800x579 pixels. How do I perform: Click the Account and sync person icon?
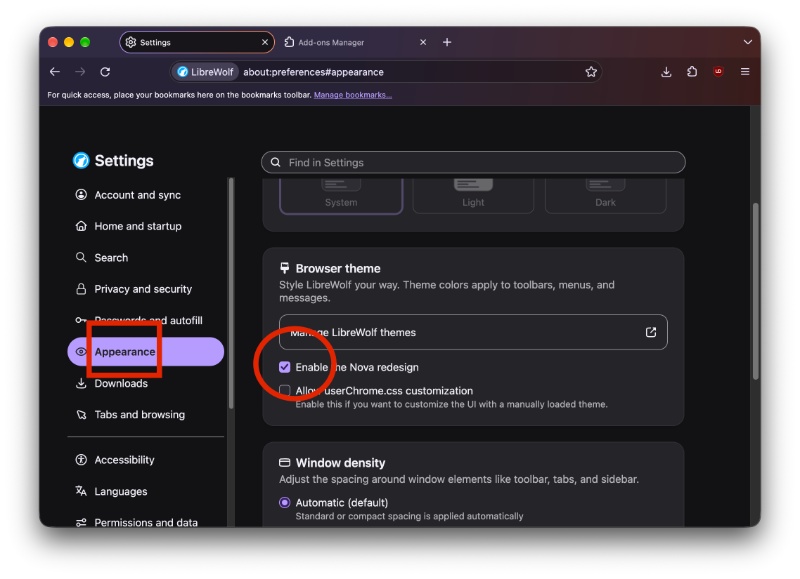pos(81,194)
